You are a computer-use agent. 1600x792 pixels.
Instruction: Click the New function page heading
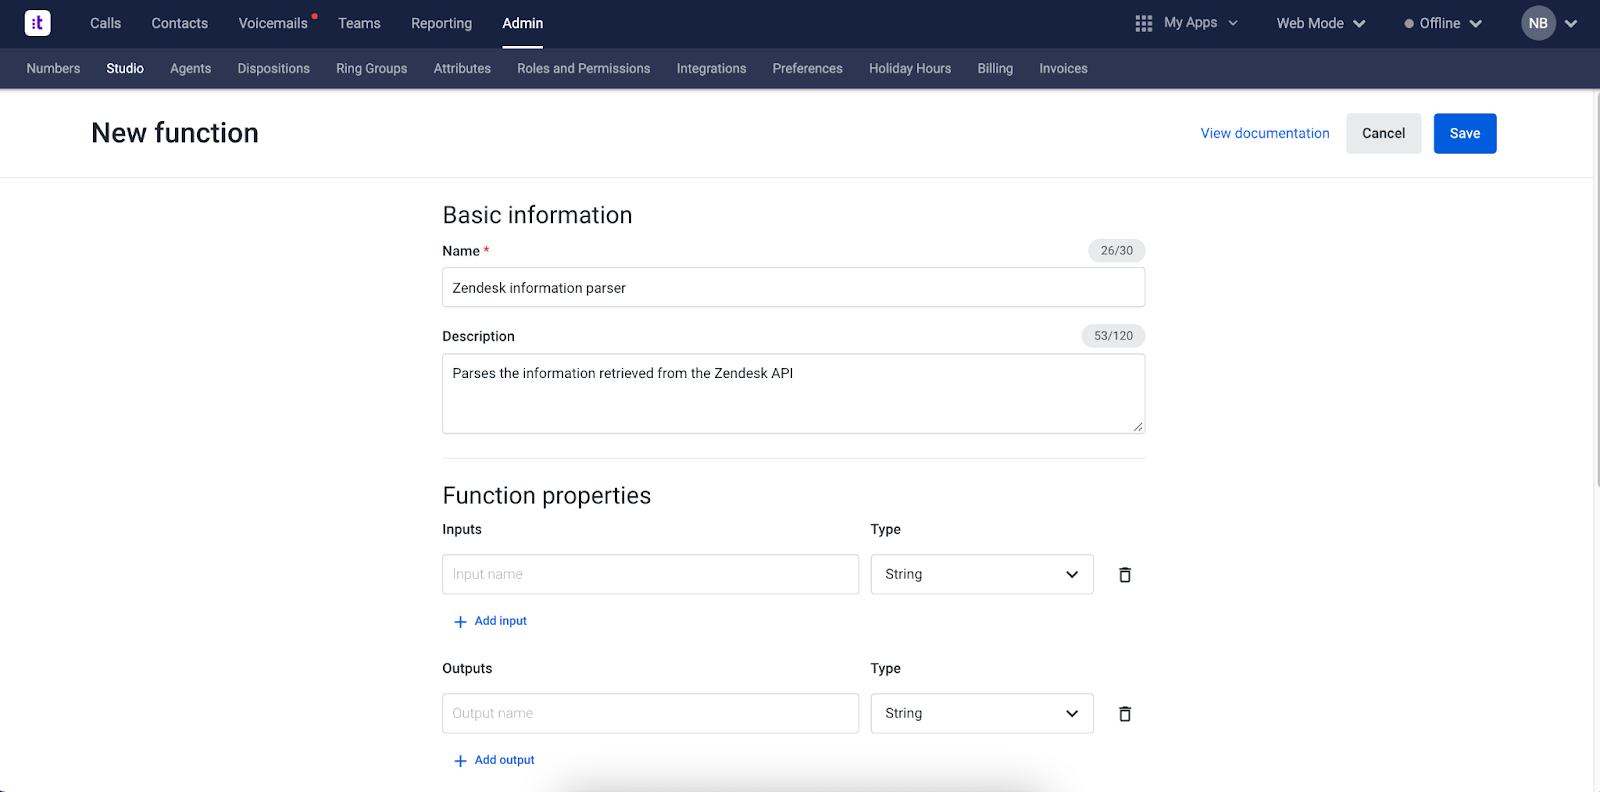175,133
